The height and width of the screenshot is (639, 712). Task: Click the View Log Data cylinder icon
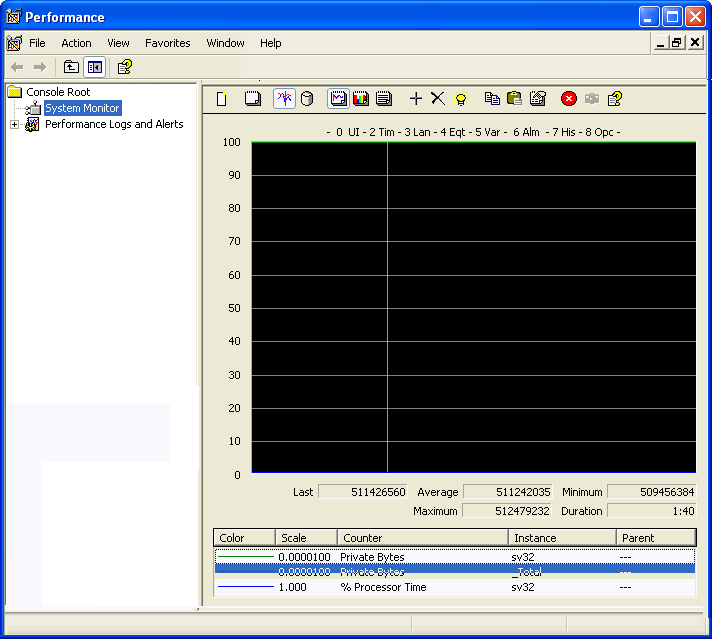tap(307, 99)
